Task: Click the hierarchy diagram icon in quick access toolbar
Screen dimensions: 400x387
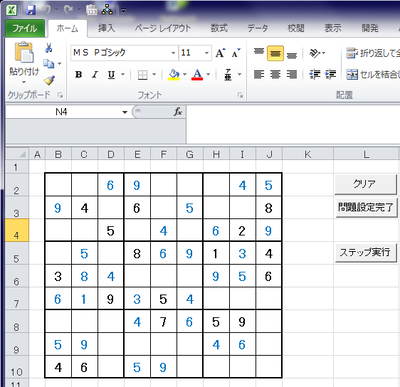Action: point(107,10)
